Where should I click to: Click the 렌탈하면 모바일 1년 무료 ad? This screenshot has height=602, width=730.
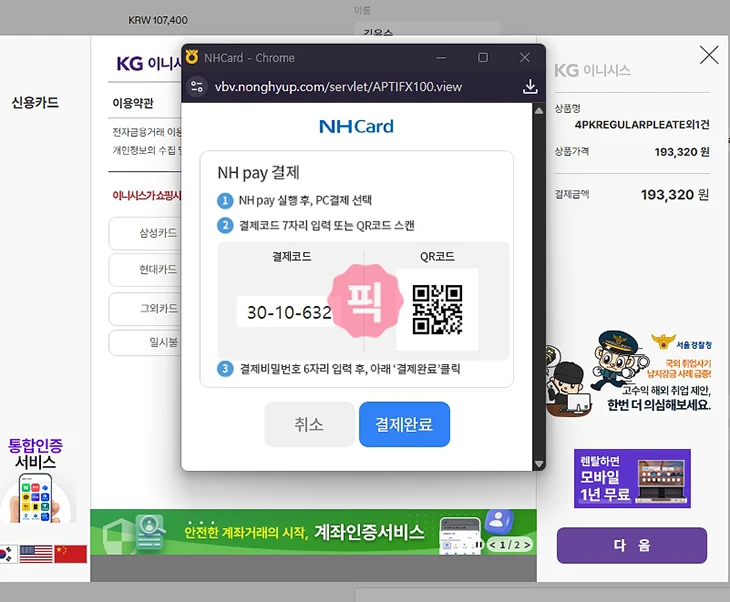632,478
